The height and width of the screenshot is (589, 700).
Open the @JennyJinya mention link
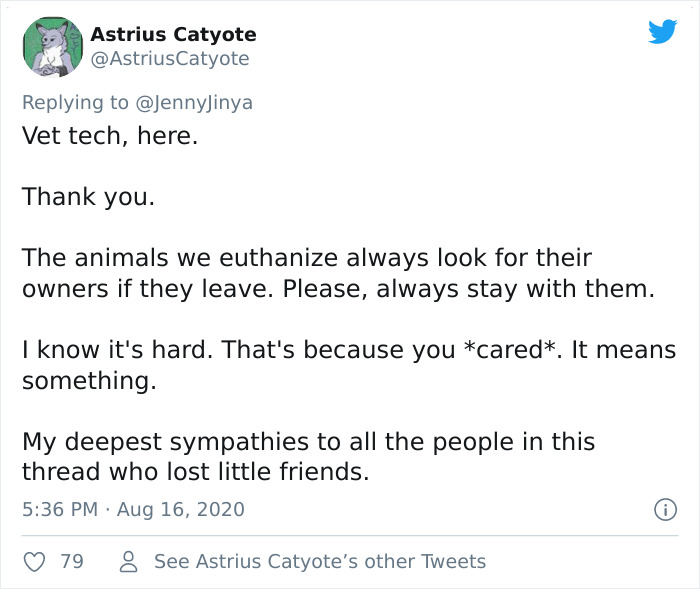(x=194, y=103)
